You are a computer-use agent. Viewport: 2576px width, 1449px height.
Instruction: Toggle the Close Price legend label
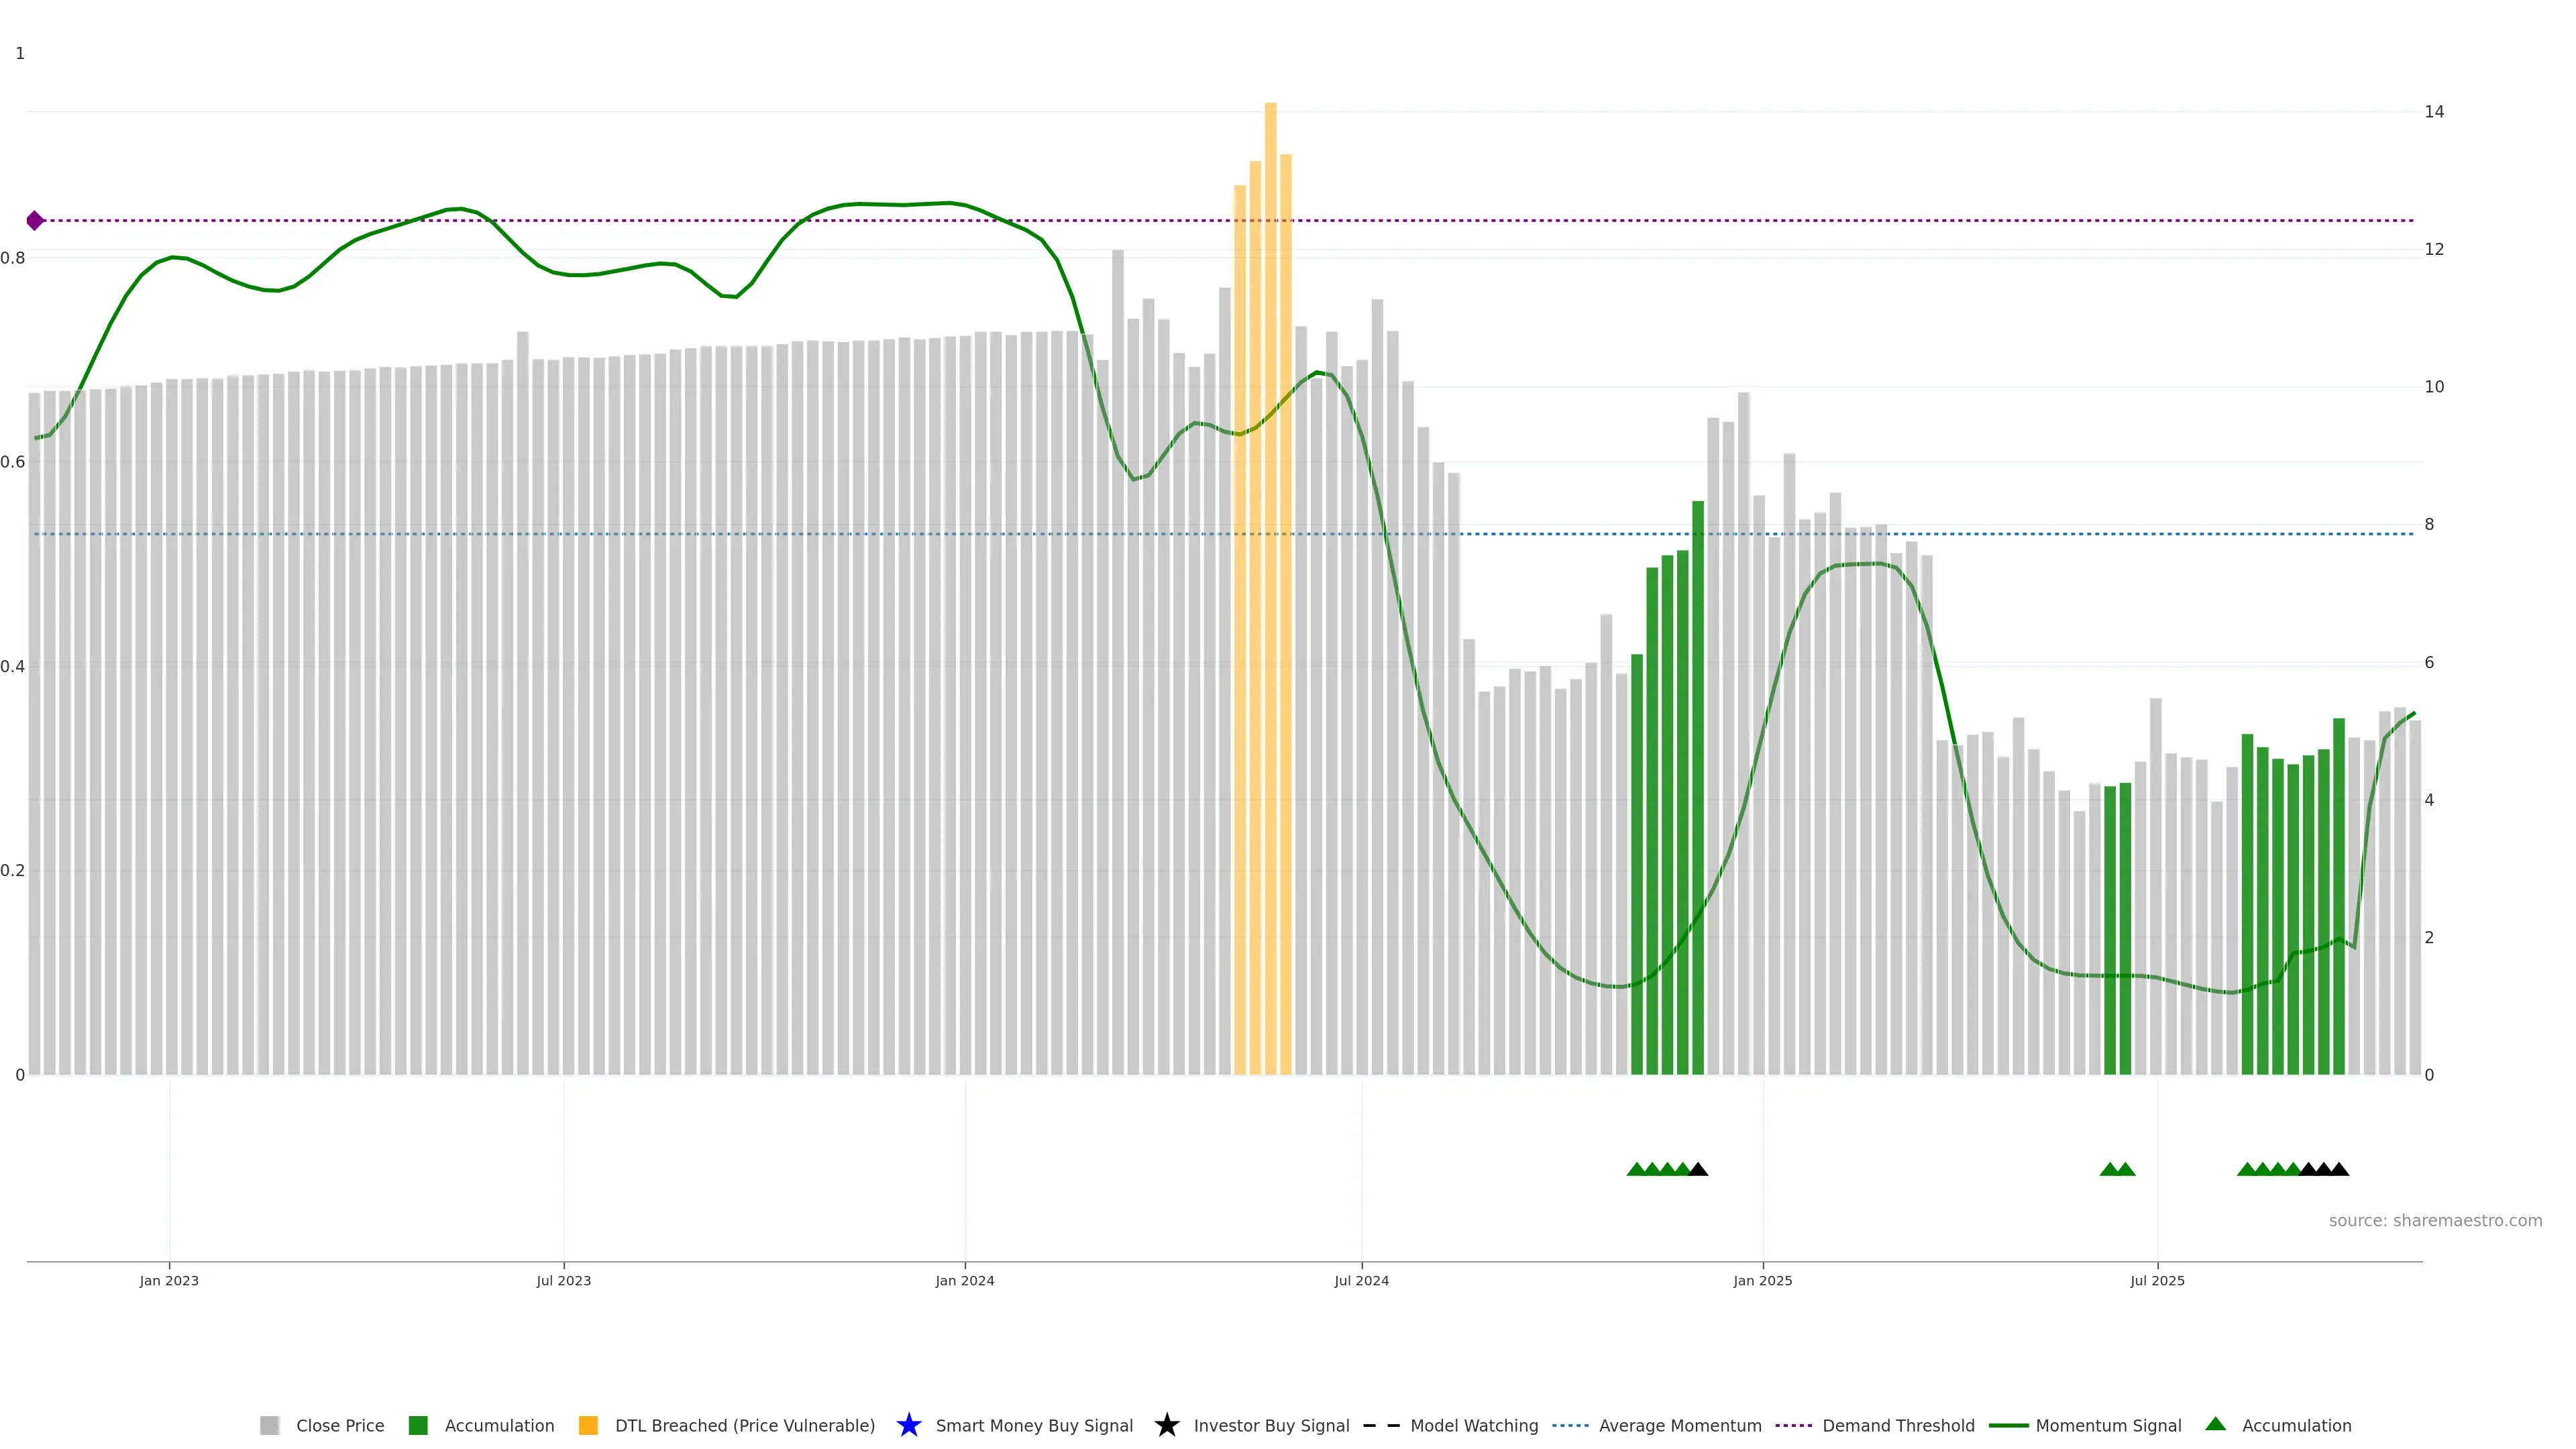pos(340,1425)
